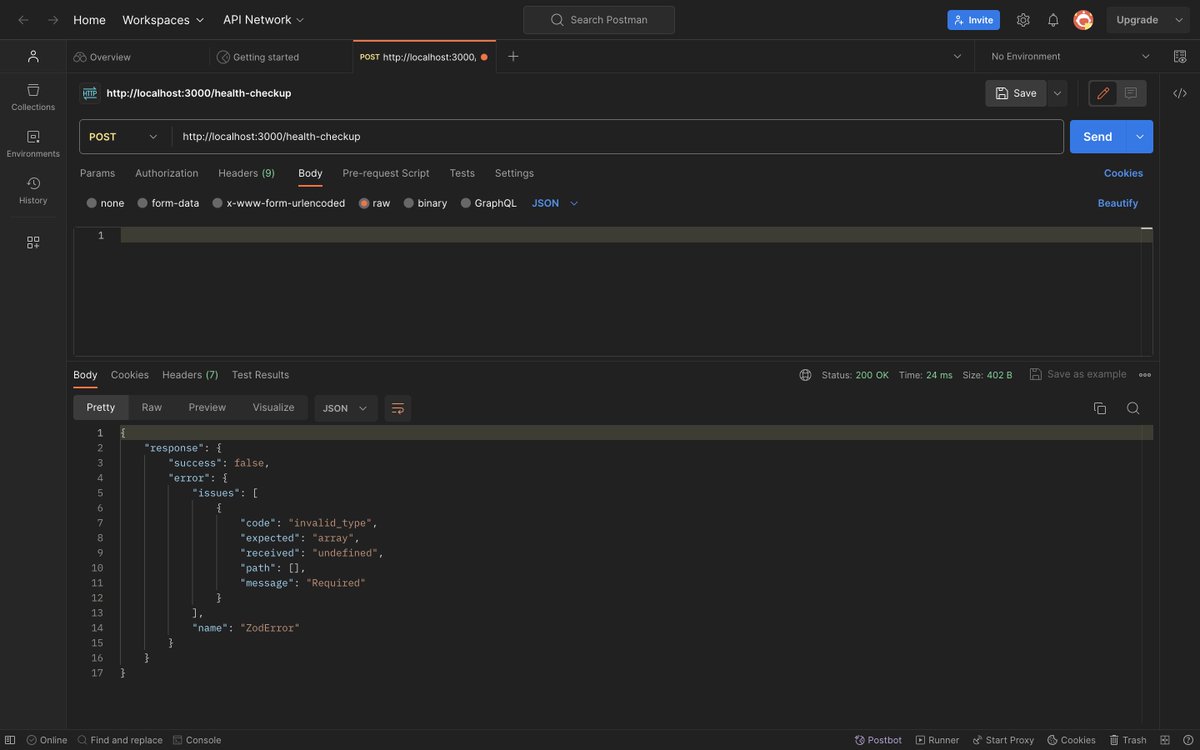Expand the API Network dropdown

pos(264,20)
